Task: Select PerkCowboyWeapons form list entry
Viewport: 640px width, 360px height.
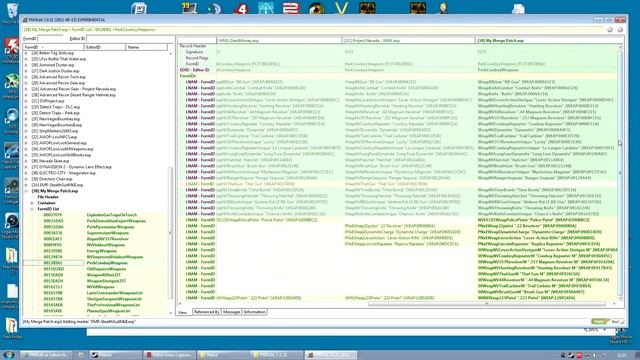Action: pos(107,263)
